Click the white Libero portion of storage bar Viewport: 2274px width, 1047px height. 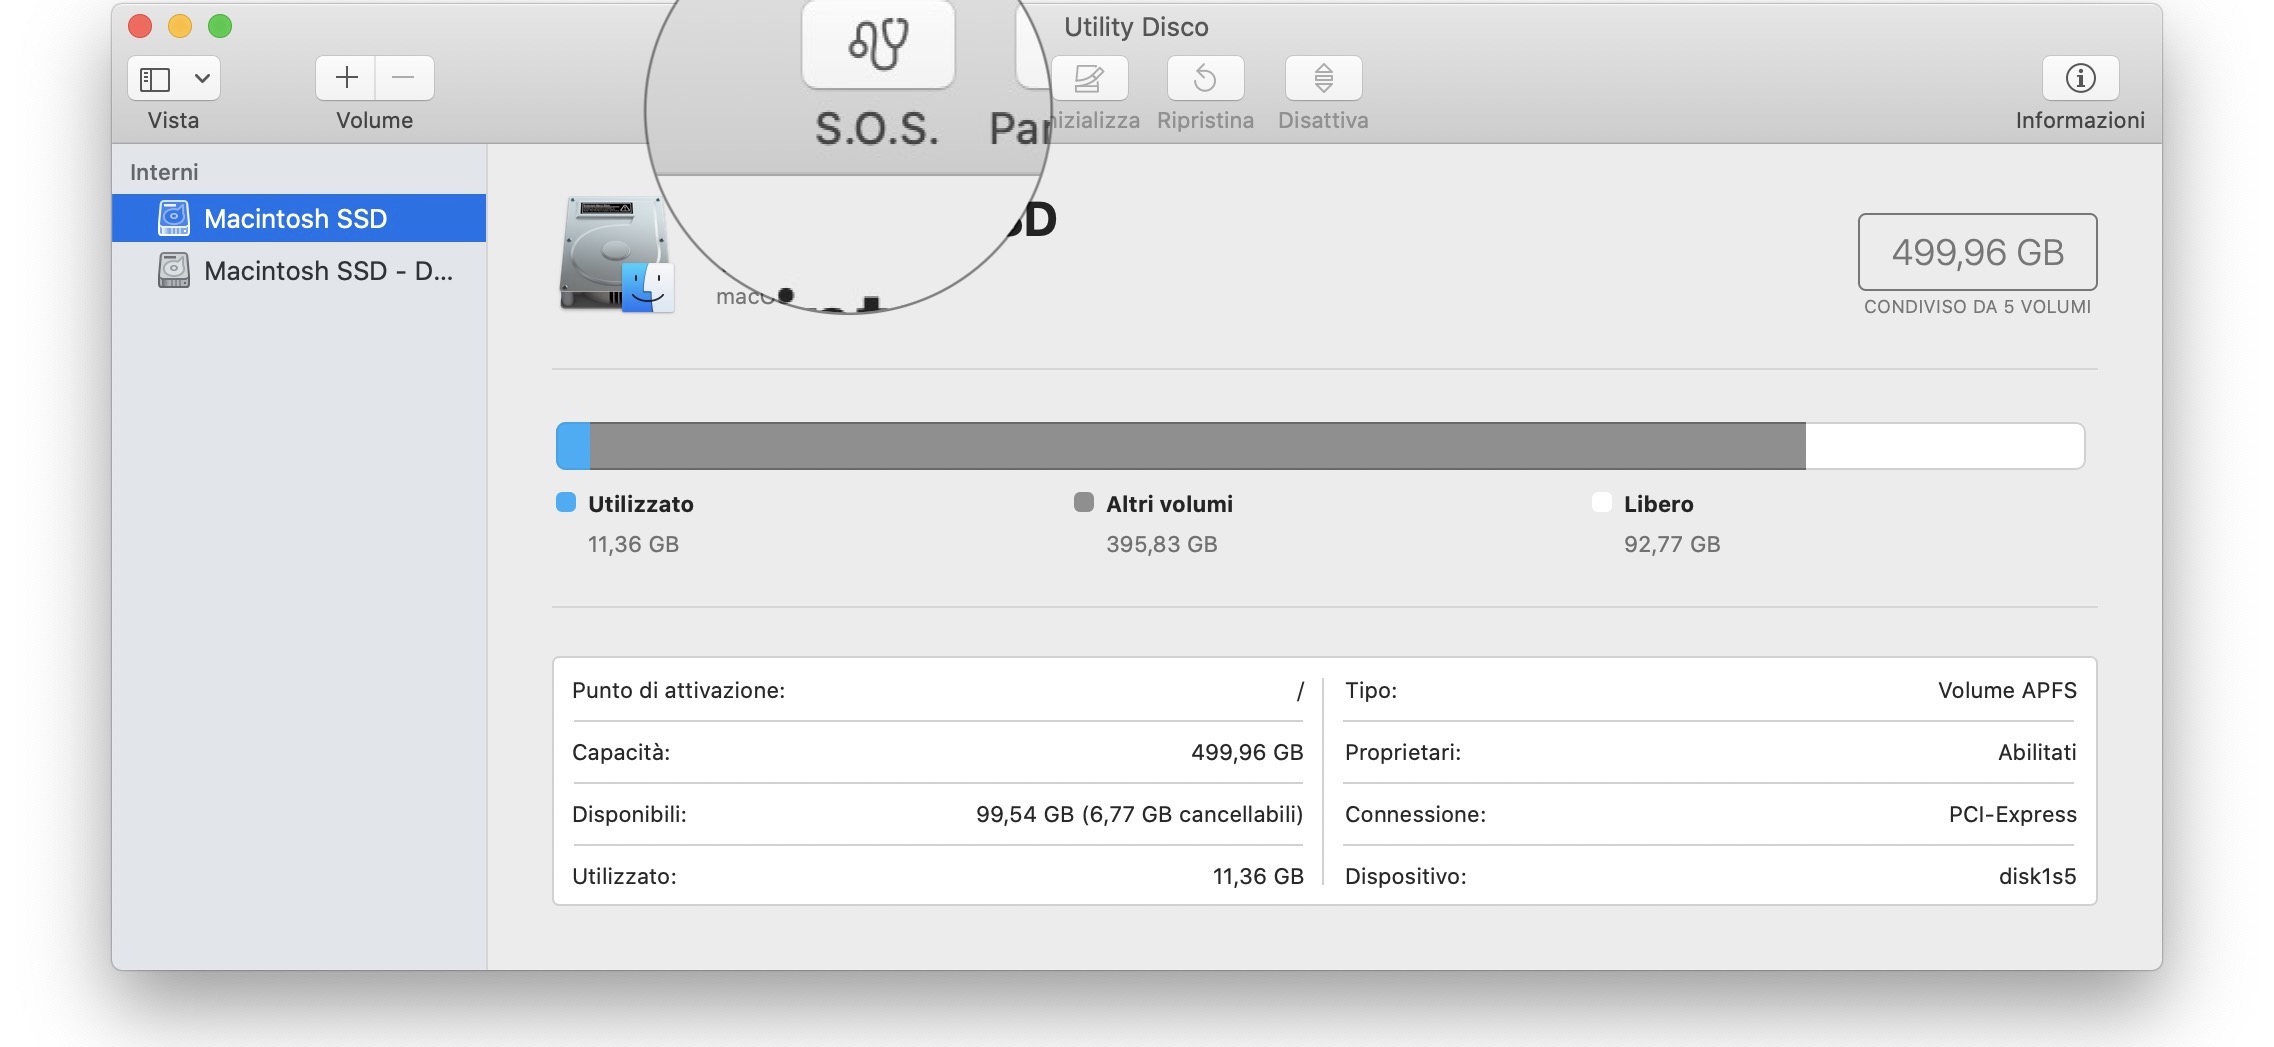pos(1944,446)
